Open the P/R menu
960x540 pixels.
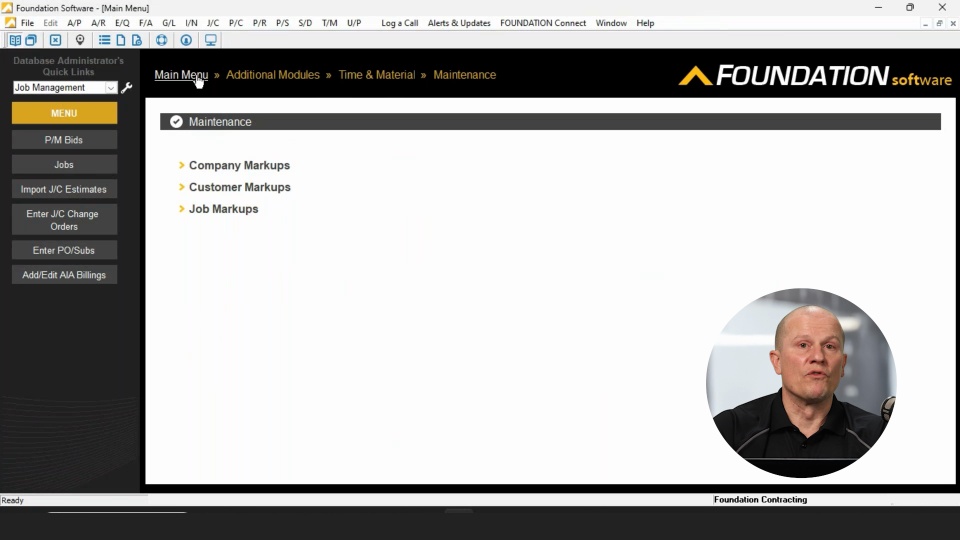point(260,23)
